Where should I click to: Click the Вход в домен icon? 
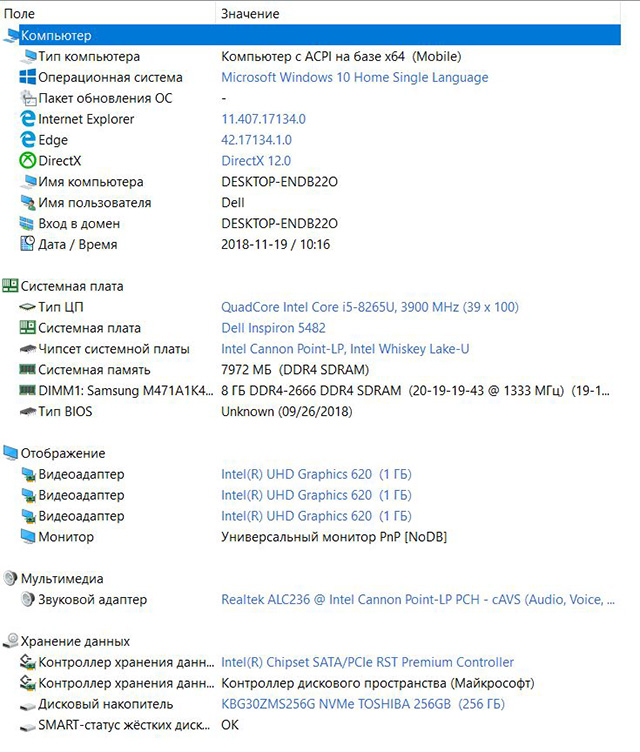[x=27, y=223]
